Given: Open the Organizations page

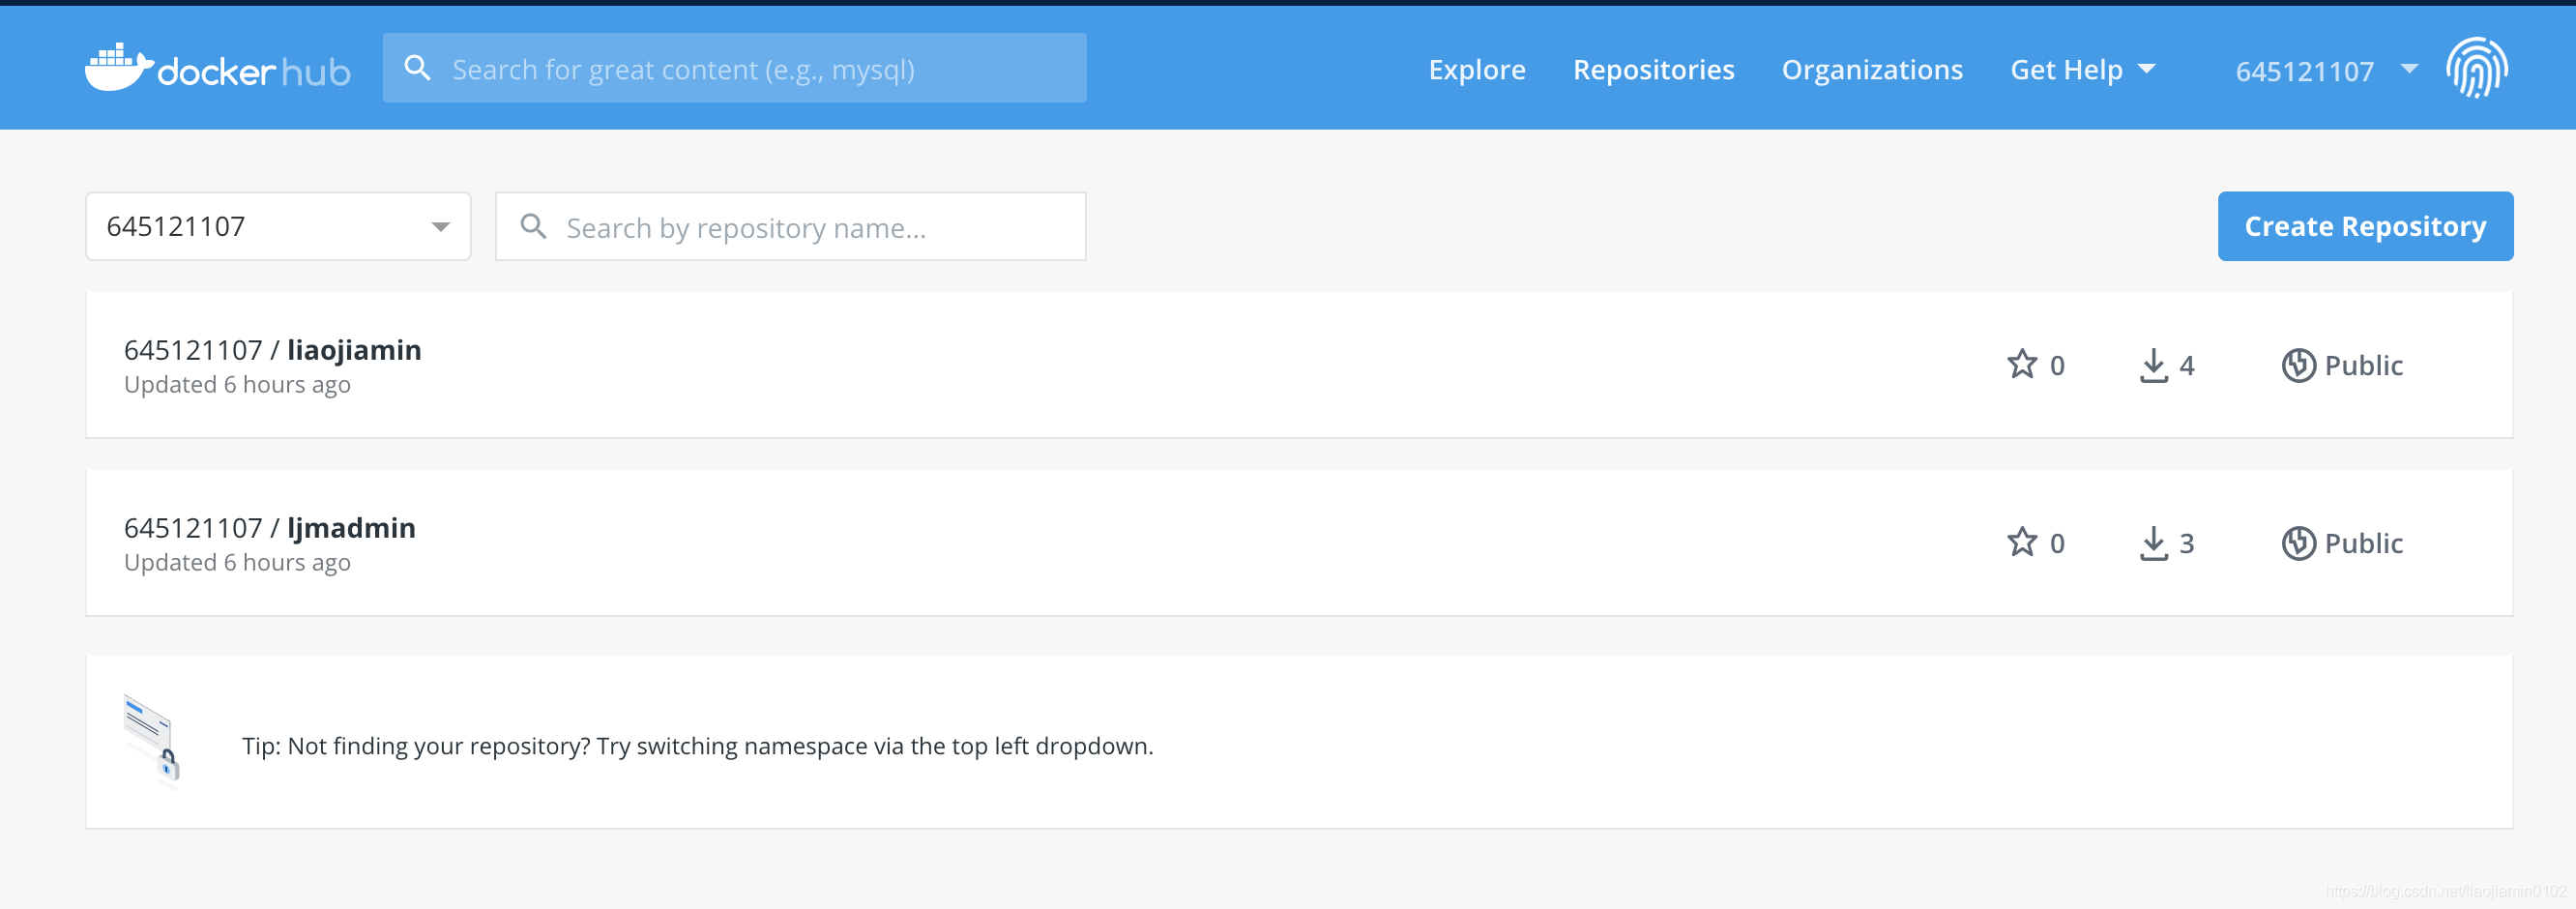Looking at the screenshot, I should click(1872, 69).
